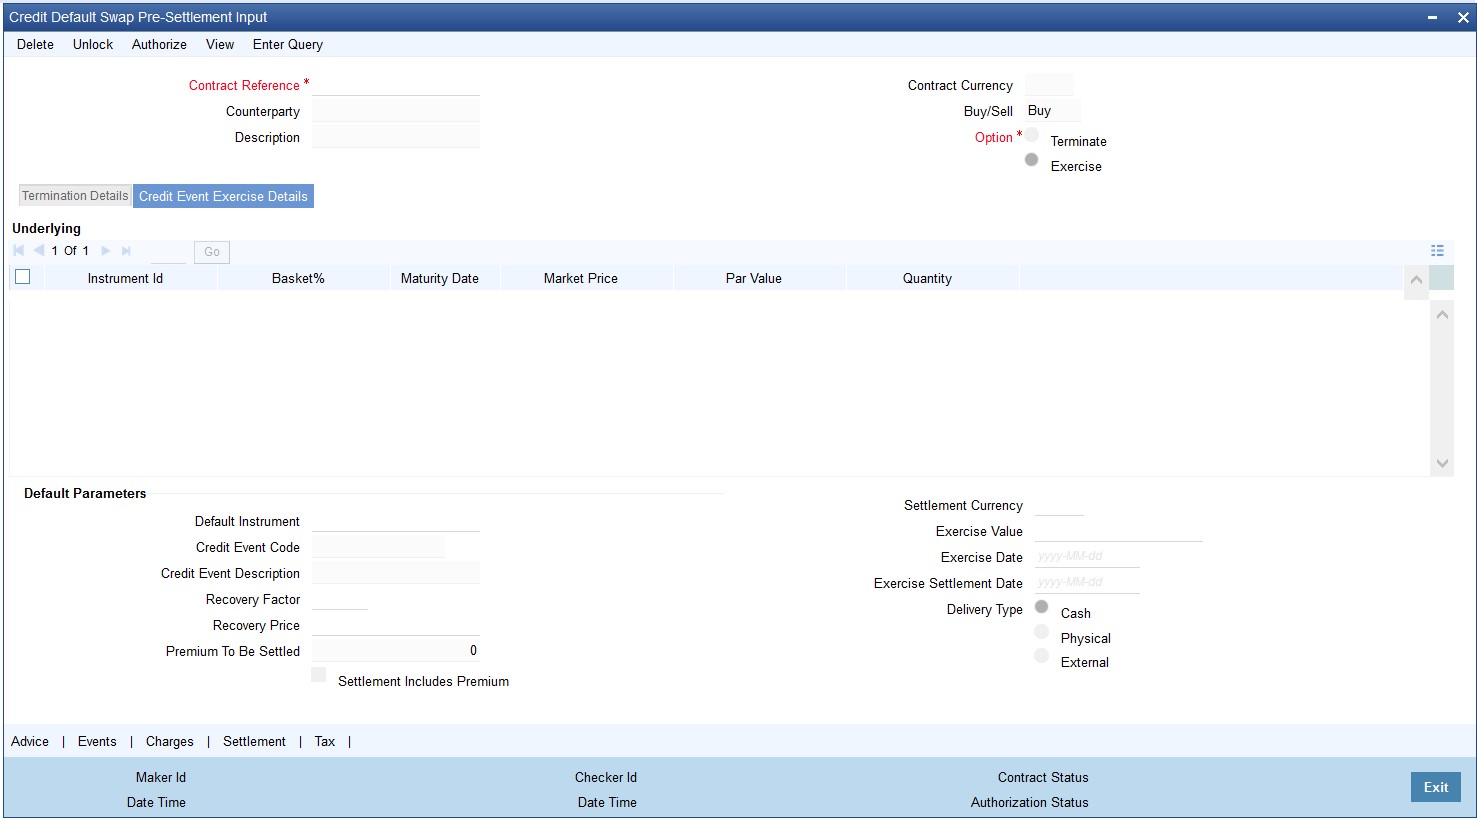Choose Cash delivery type
Viewport: 1477px width, 819px height.
(x=1042, y=607)
